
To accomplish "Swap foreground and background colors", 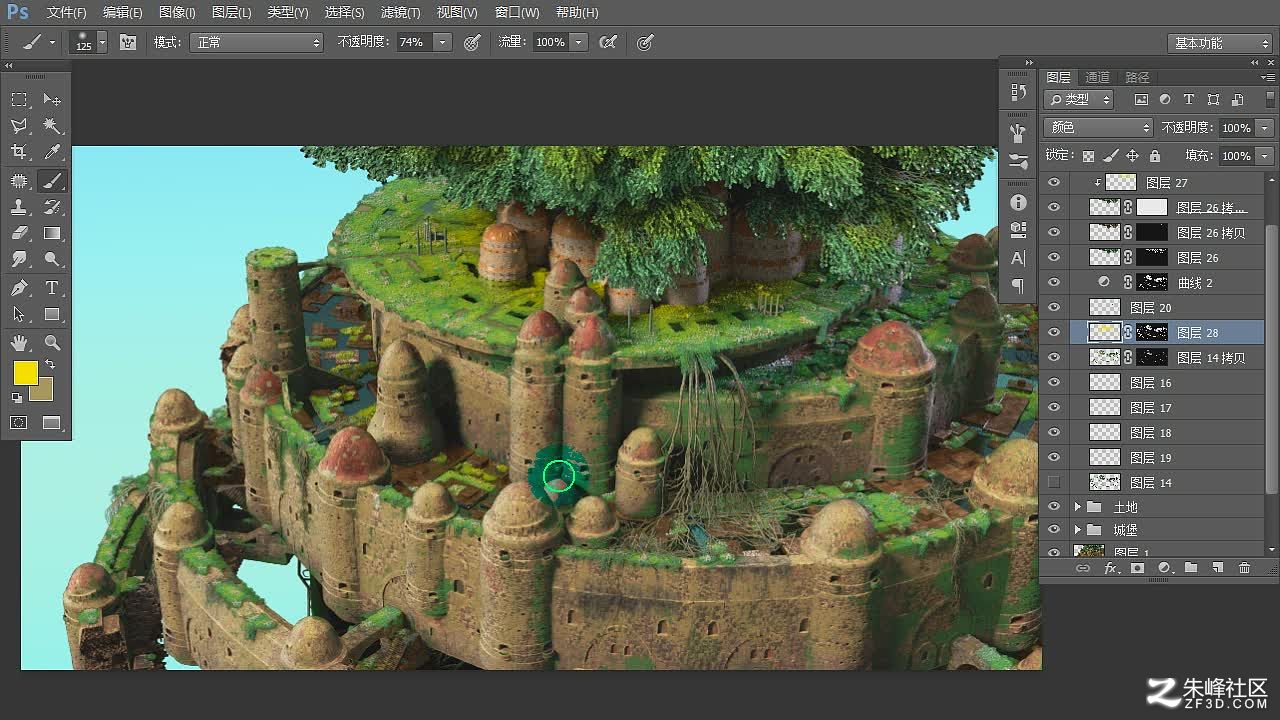I will tap(50, 366).
